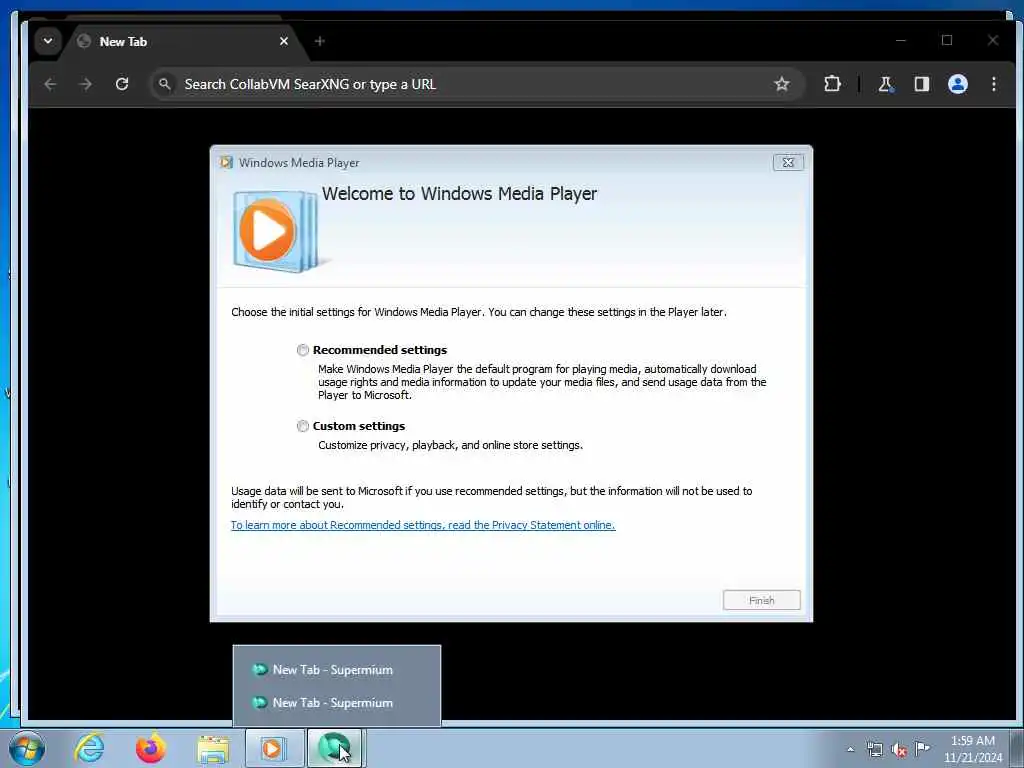
Task: Expand the tab search dropdown arrow
Action: (48, 41)
